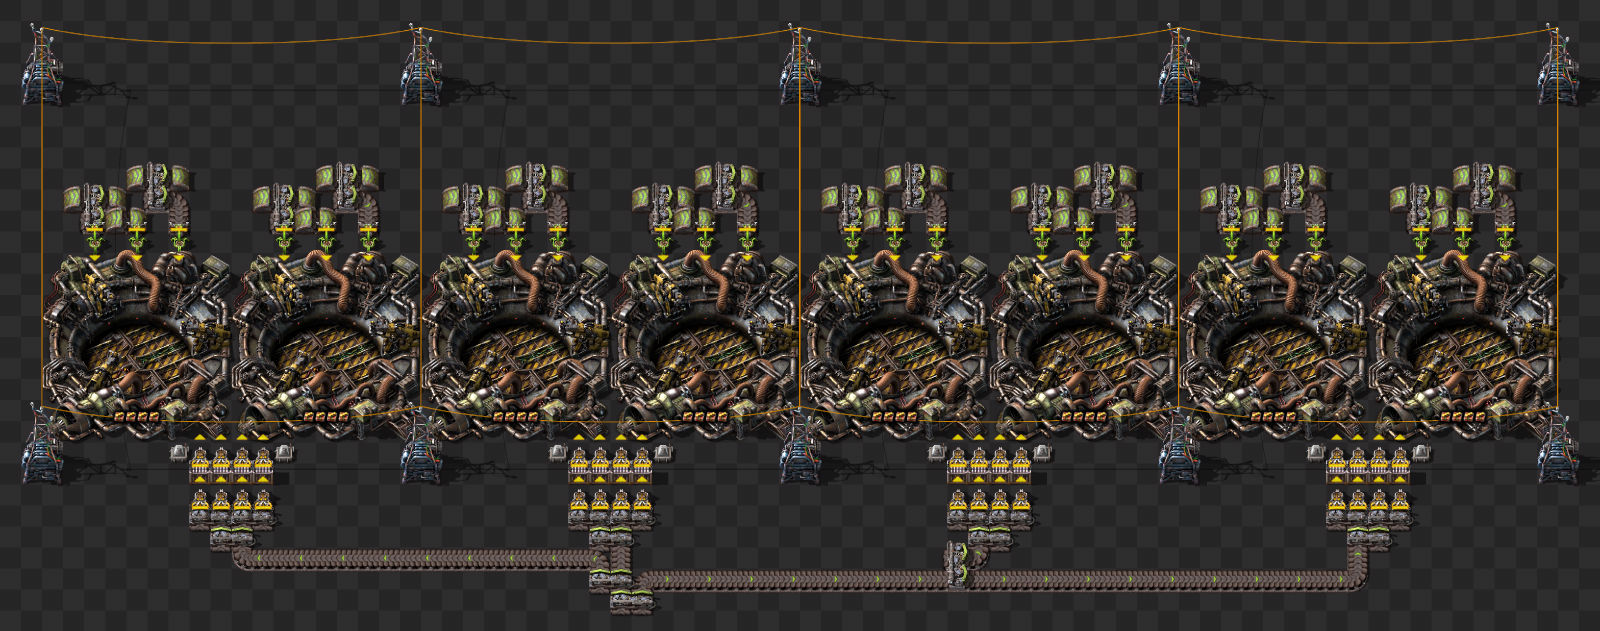Click lamp left of the second output inserters
The height and width of the screenshot is (631, 1600).
(558, 454)
